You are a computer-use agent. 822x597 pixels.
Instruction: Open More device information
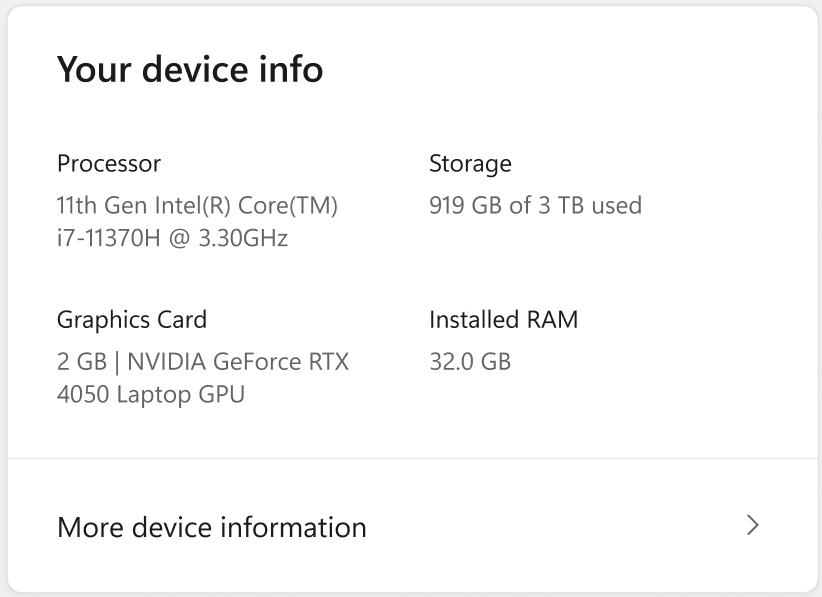[x=211, y=527]
